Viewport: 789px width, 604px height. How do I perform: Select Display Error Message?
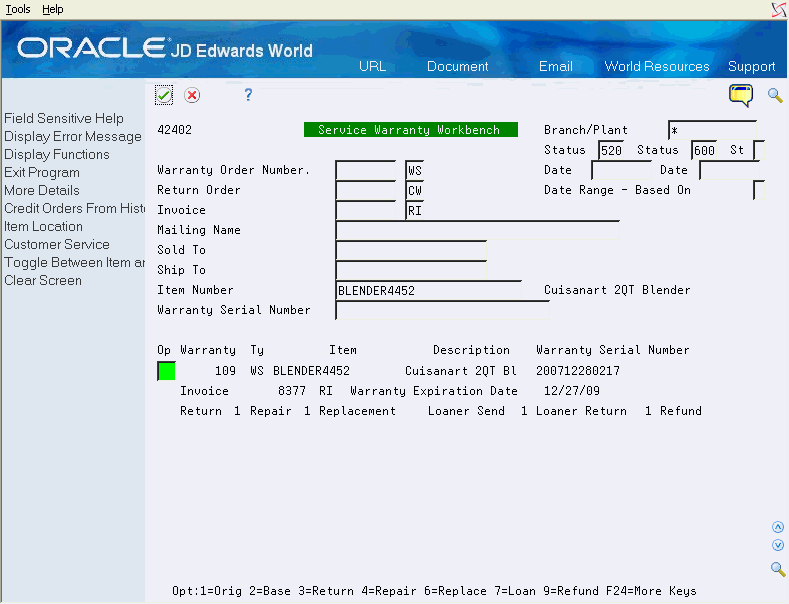tap(73, 136)
